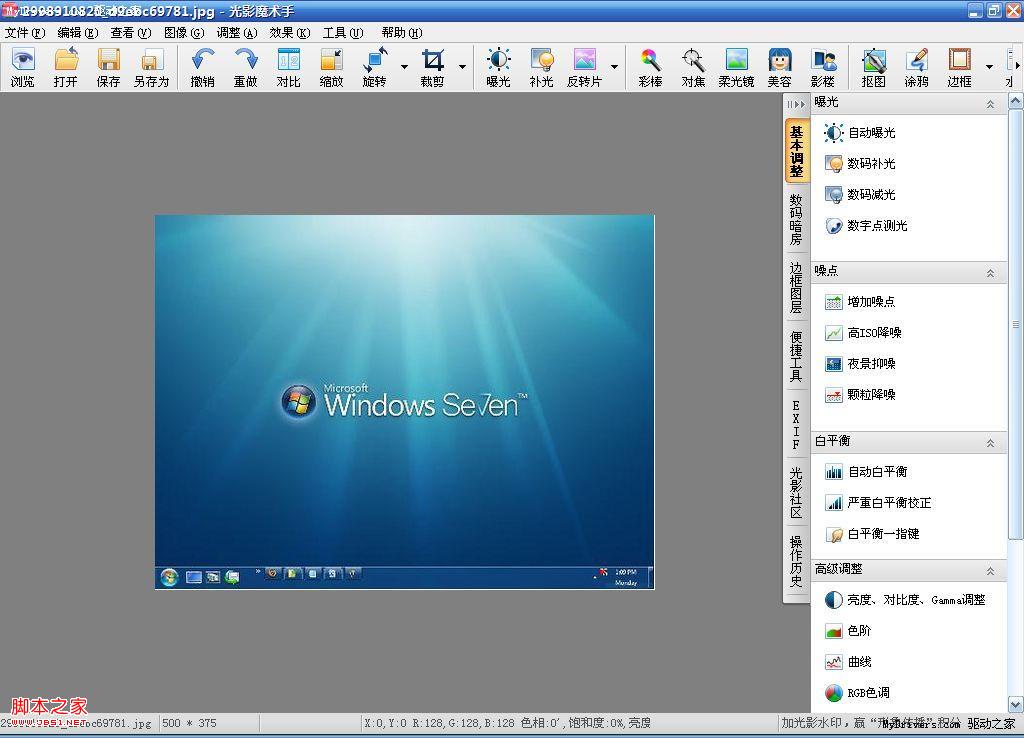The width and height of the screenshot is (1024, 738).
Task: Open the 工具(U) menu
Action: pyautogui.click(x=343, y=33)
